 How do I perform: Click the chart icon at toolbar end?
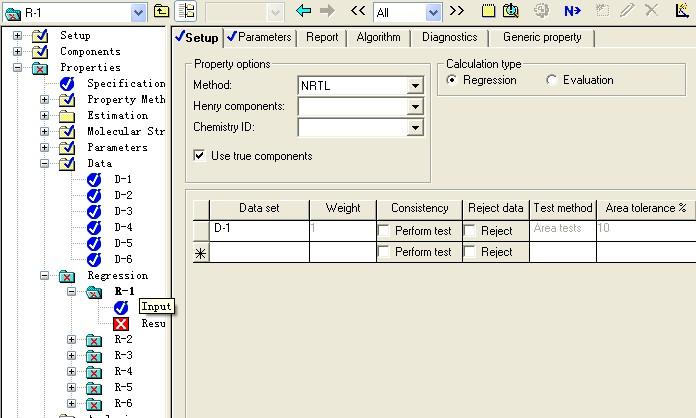point(682,10)
